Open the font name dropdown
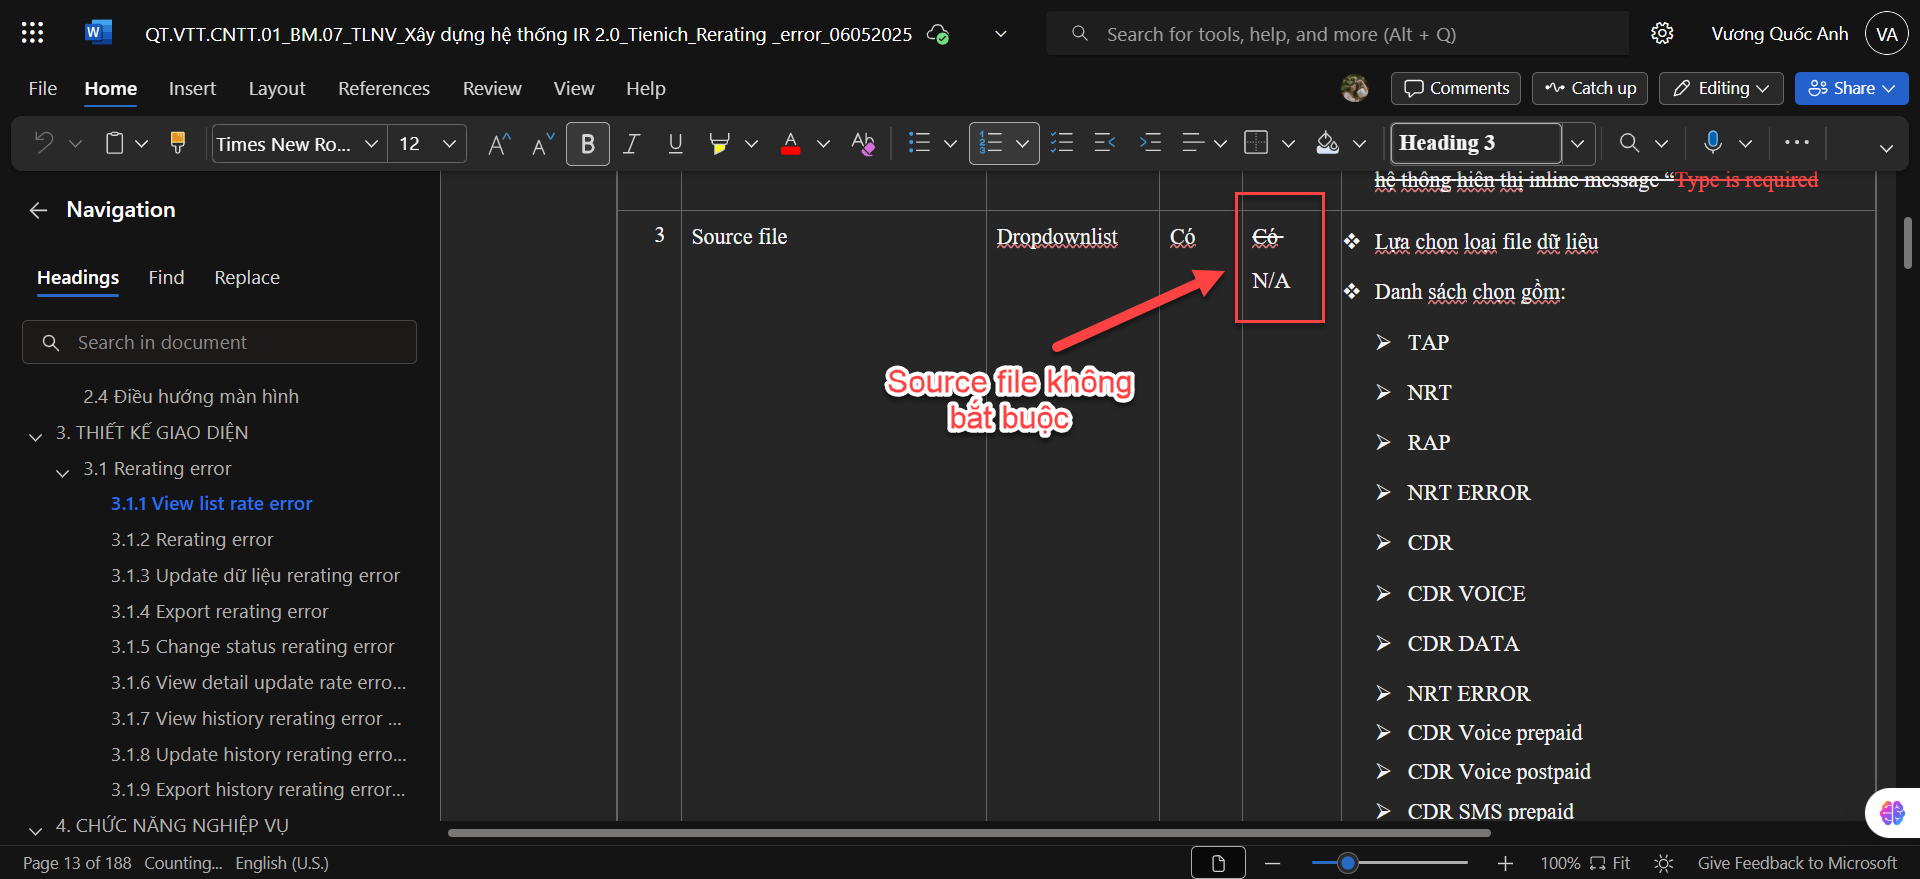Image resolution: width=1920 pixels, height=879 pixels. click(371, 144)
